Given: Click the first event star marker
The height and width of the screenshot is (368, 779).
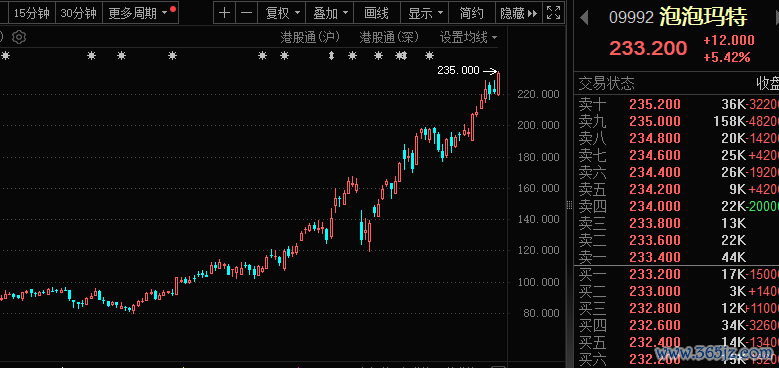Looking at the screenshot, I should click(x=5, y=56).
